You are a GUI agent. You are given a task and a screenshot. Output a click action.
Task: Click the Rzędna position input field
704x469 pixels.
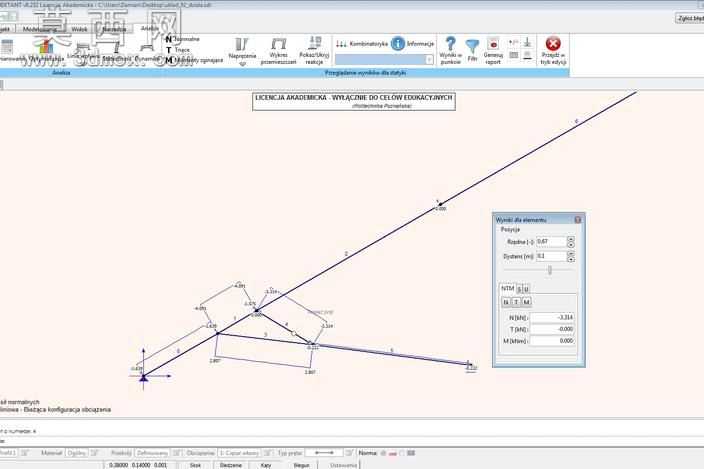click(551, 242)
